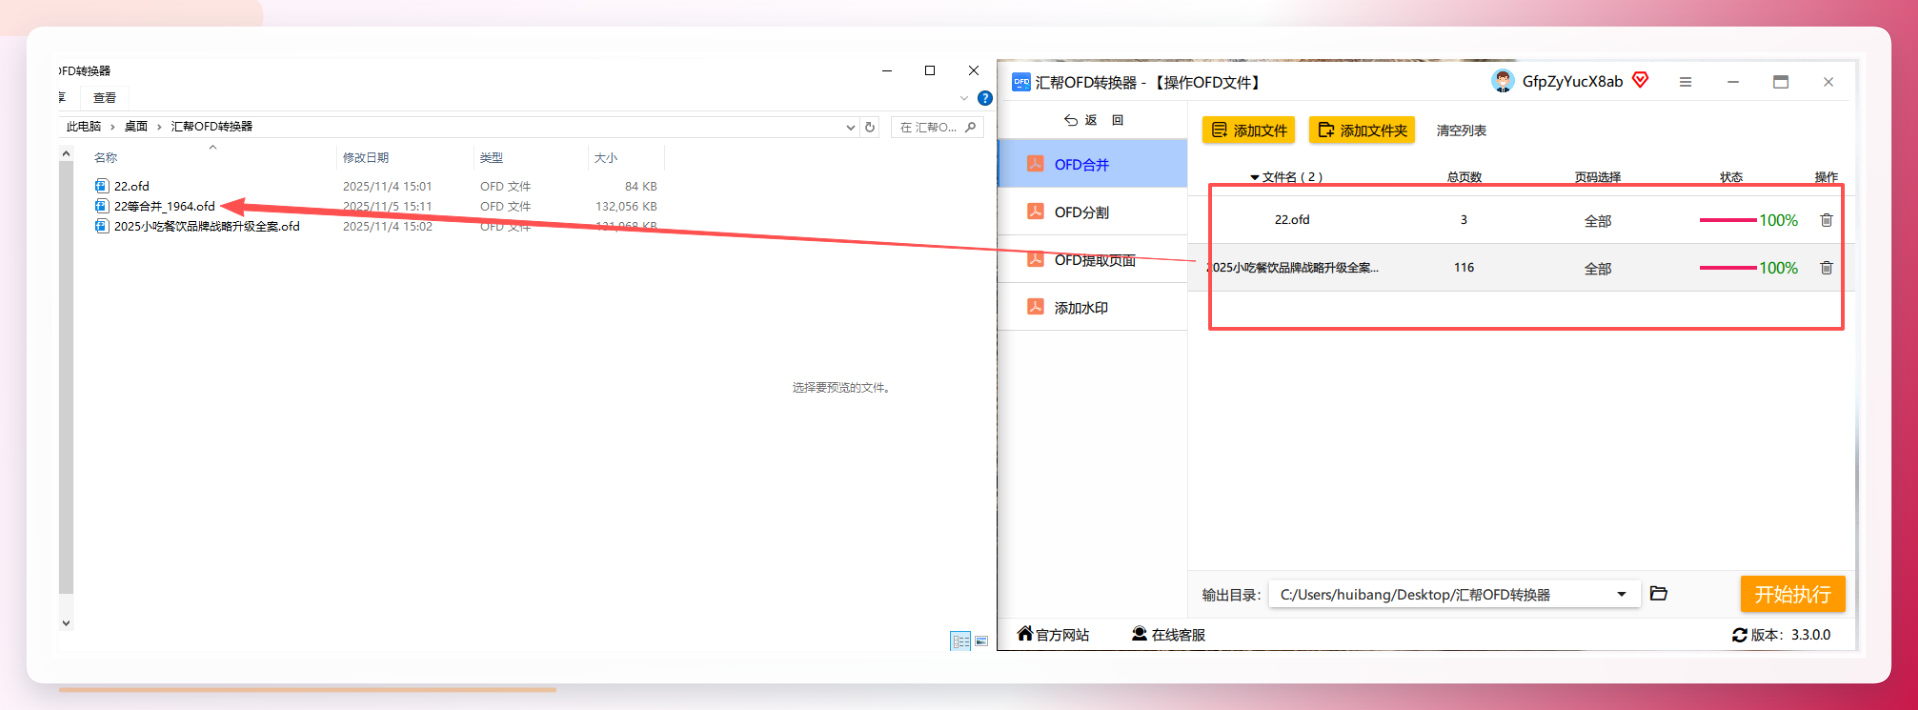This screenshot has width=1918, height=710.
Task: Click the red VIP diamond icon
Action: 1640,80
